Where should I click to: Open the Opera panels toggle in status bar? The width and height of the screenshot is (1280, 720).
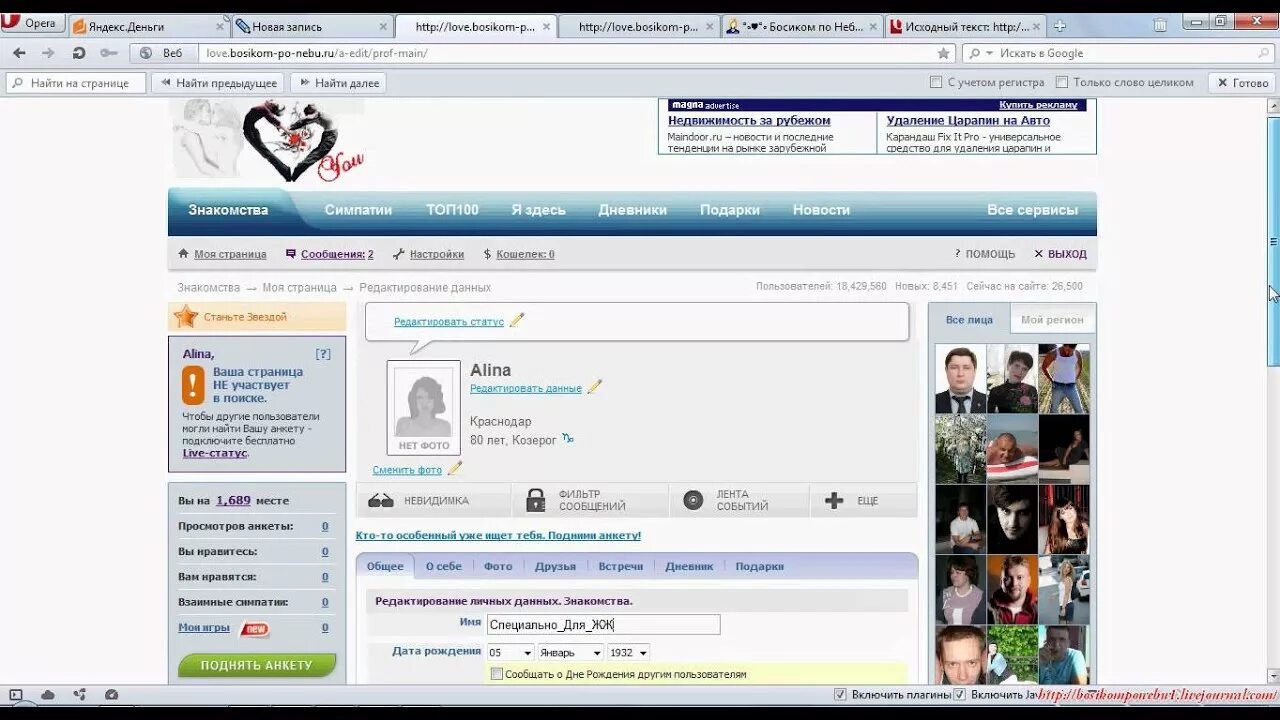pyautogui.click(x=16, y=695)
